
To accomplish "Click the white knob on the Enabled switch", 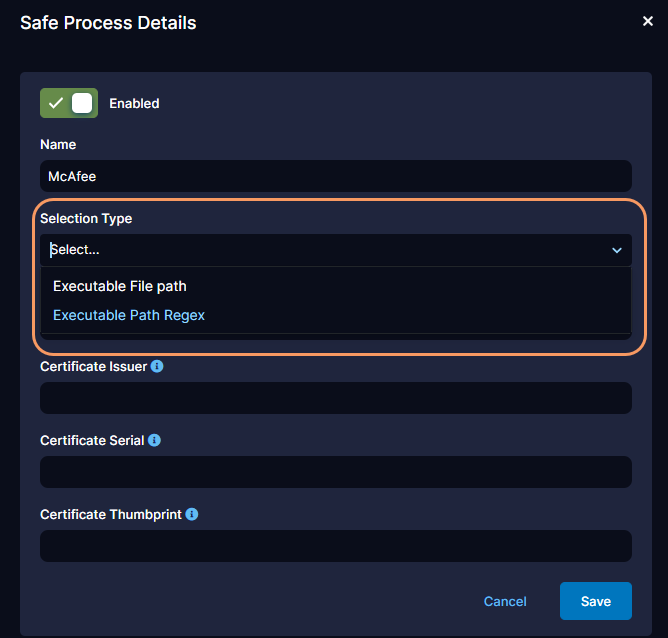I will click(82, 103).
